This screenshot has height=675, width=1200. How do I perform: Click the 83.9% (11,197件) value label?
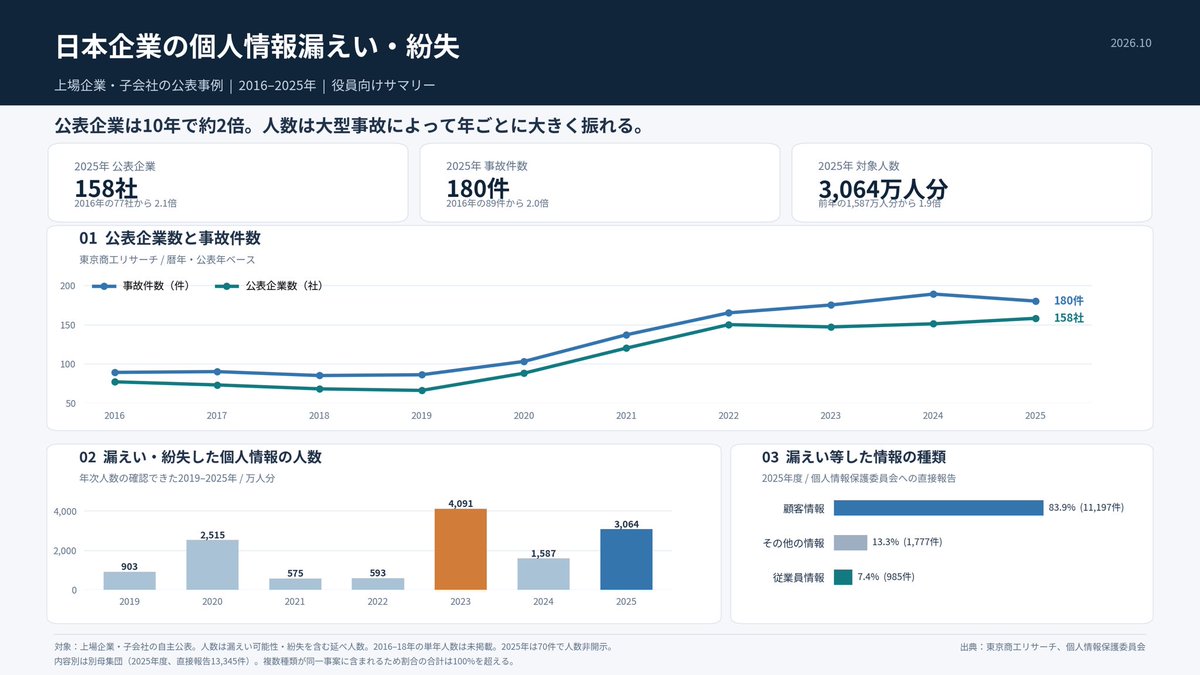click(1086, 508)
